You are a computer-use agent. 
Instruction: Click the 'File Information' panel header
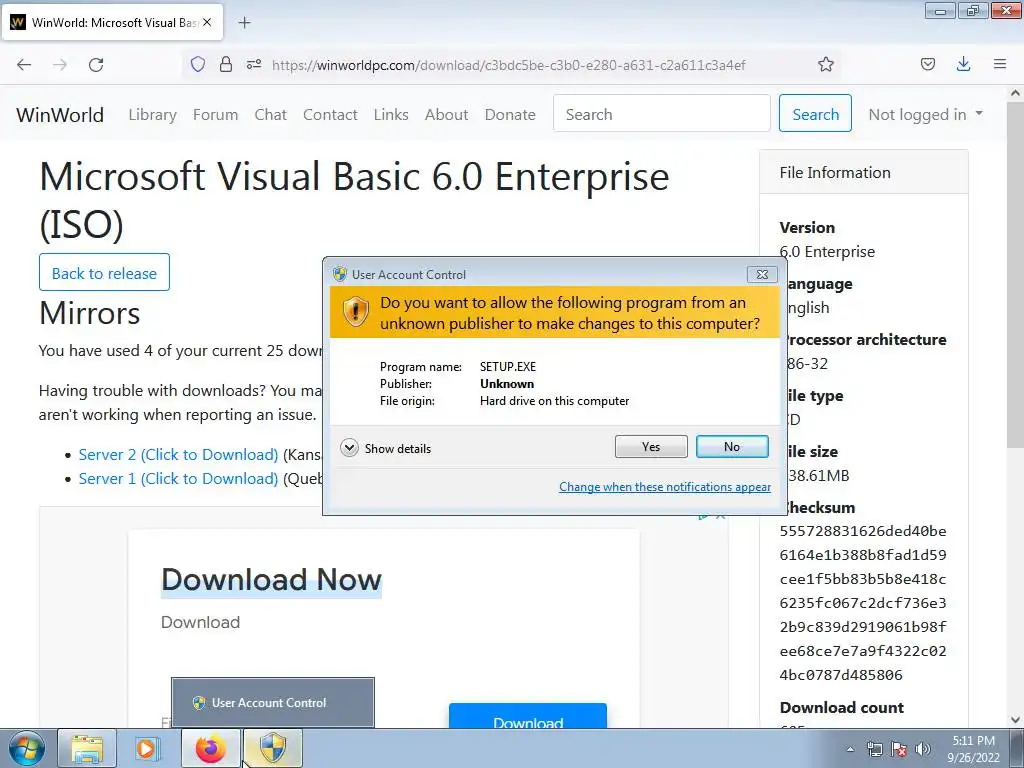tap(863, 172)
